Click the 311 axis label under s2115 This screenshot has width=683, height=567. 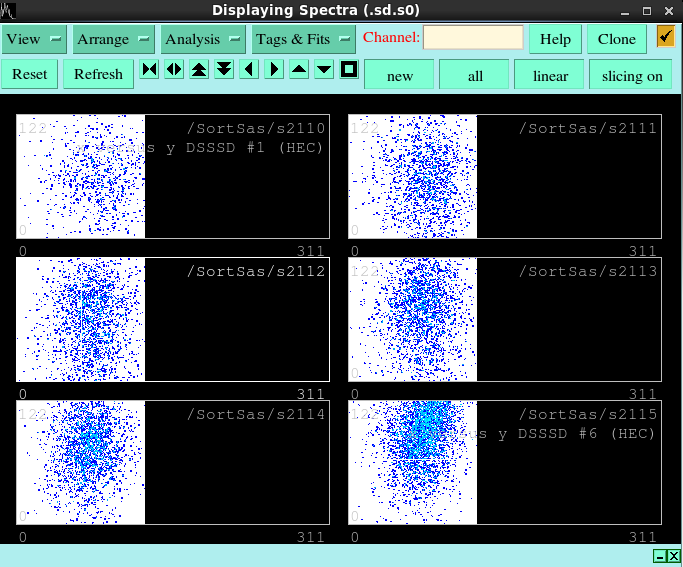click(642, 537)
